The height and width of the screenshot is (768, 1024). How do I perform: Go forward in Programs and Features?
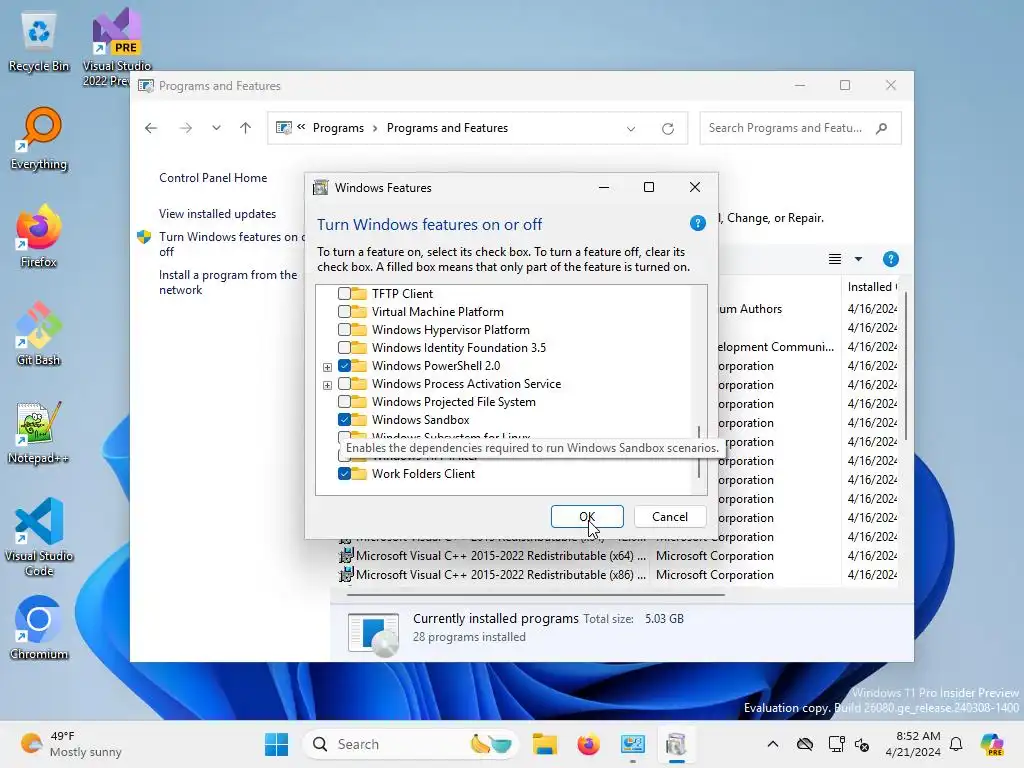coord(186,128)
